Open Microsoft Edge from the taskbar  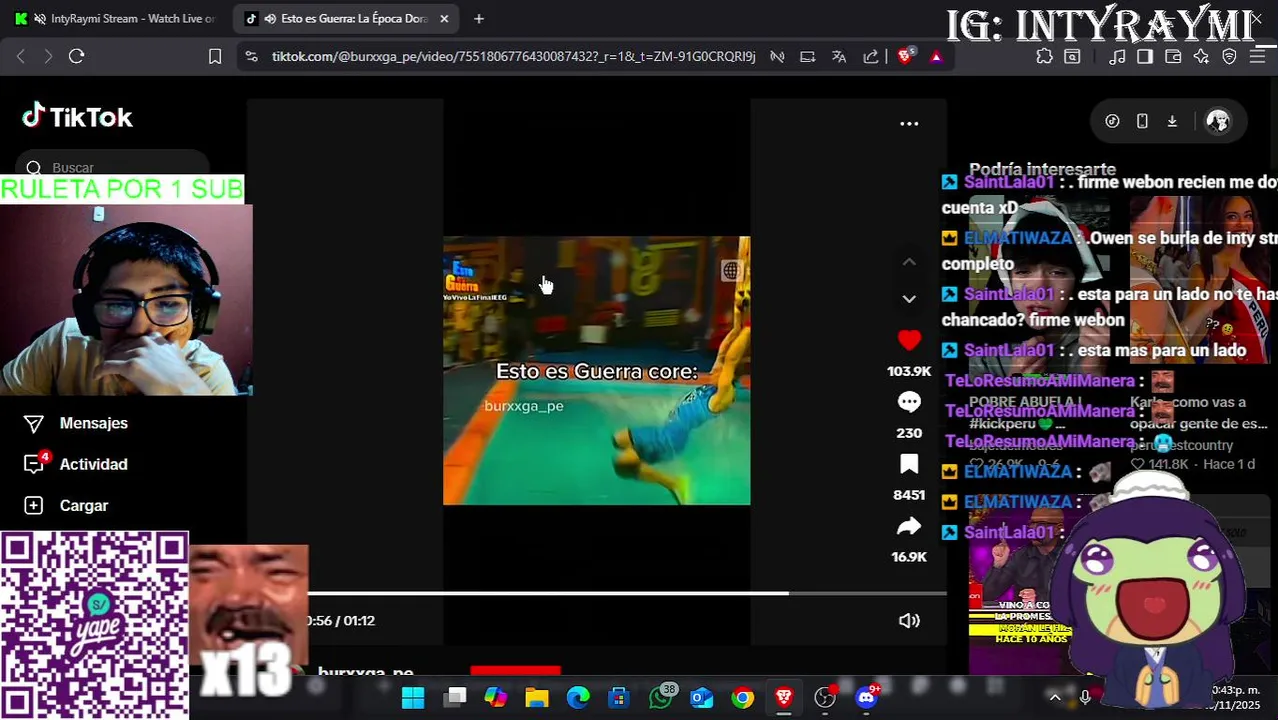pos(578,697)
